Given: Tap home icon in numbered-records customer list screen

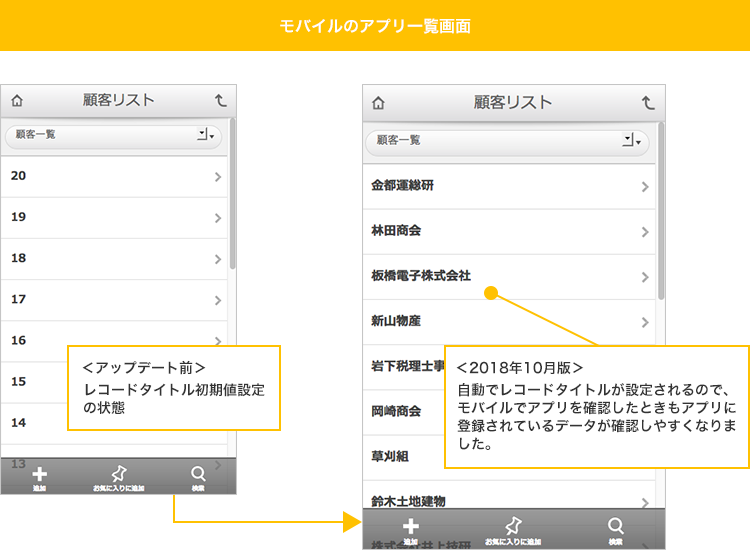Looking at the screenshot, I should coord(17,101).
